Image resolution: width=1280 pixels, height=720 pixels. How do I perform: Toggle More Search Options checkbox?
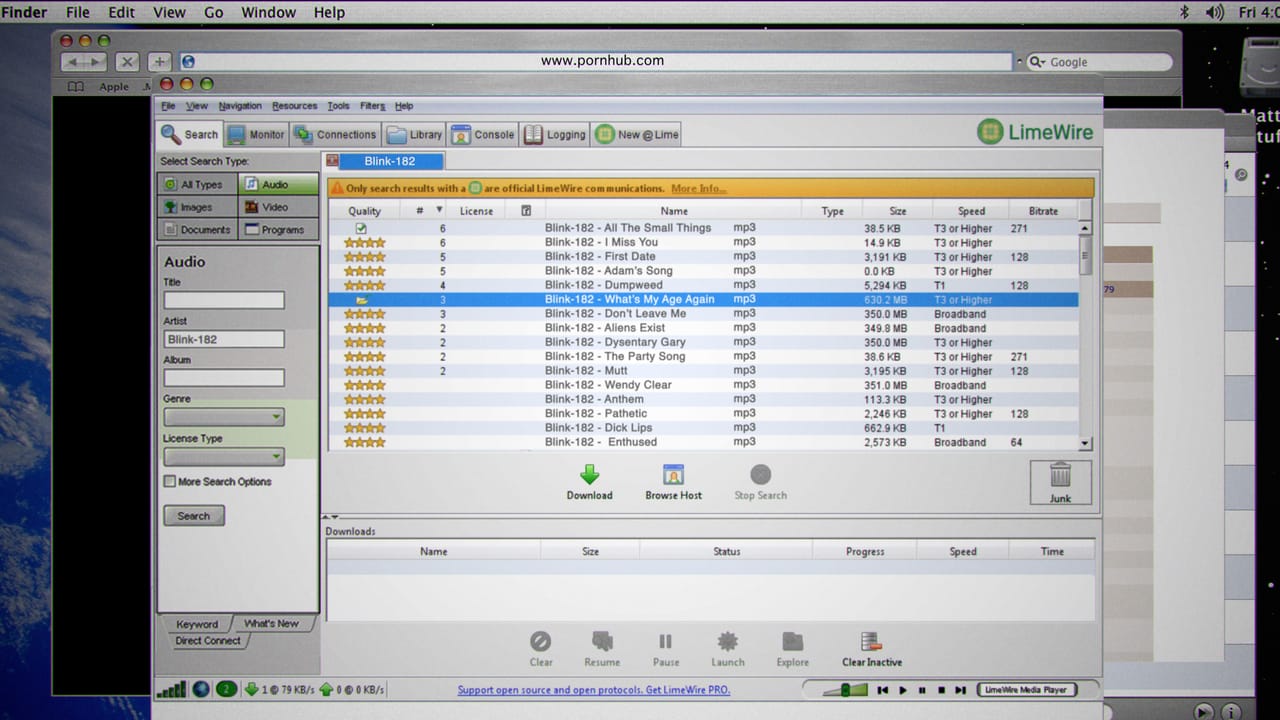pos(170,482)
